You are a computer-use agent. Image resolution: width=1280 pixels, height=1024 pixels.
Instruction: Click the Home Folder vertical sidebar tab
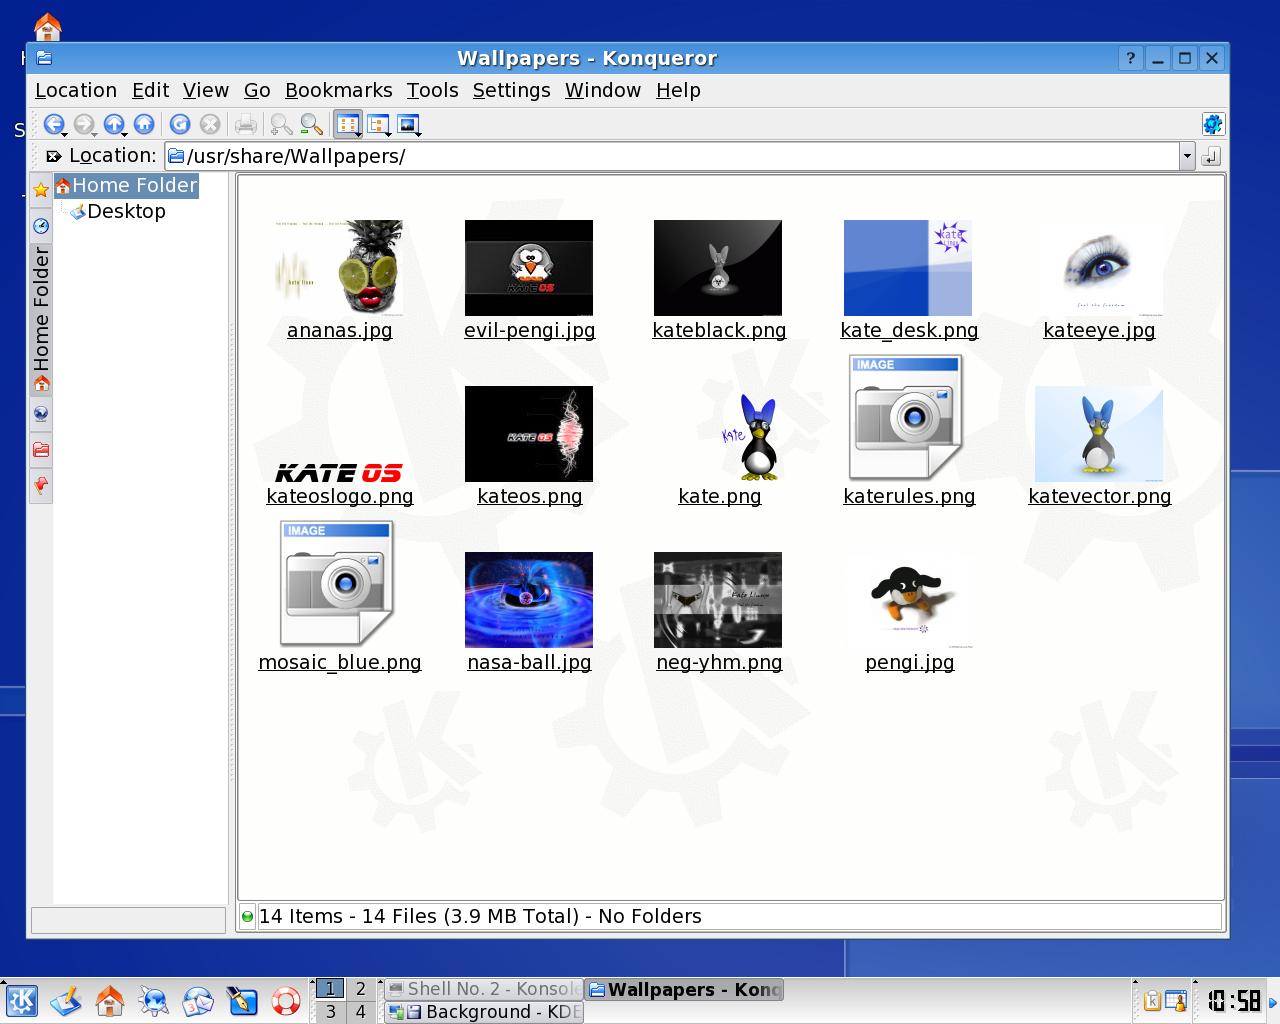click(41, 320)
